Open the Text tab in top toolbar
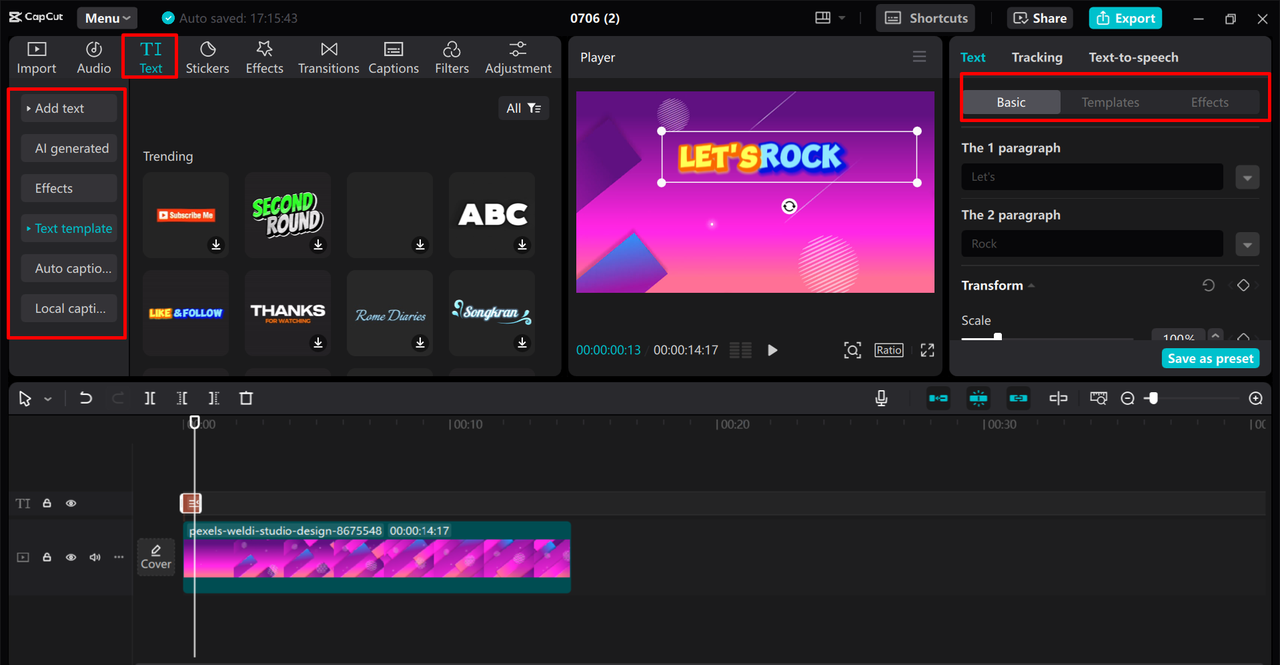The width and height of the screenshot is (1280, 665). [150, 58]
